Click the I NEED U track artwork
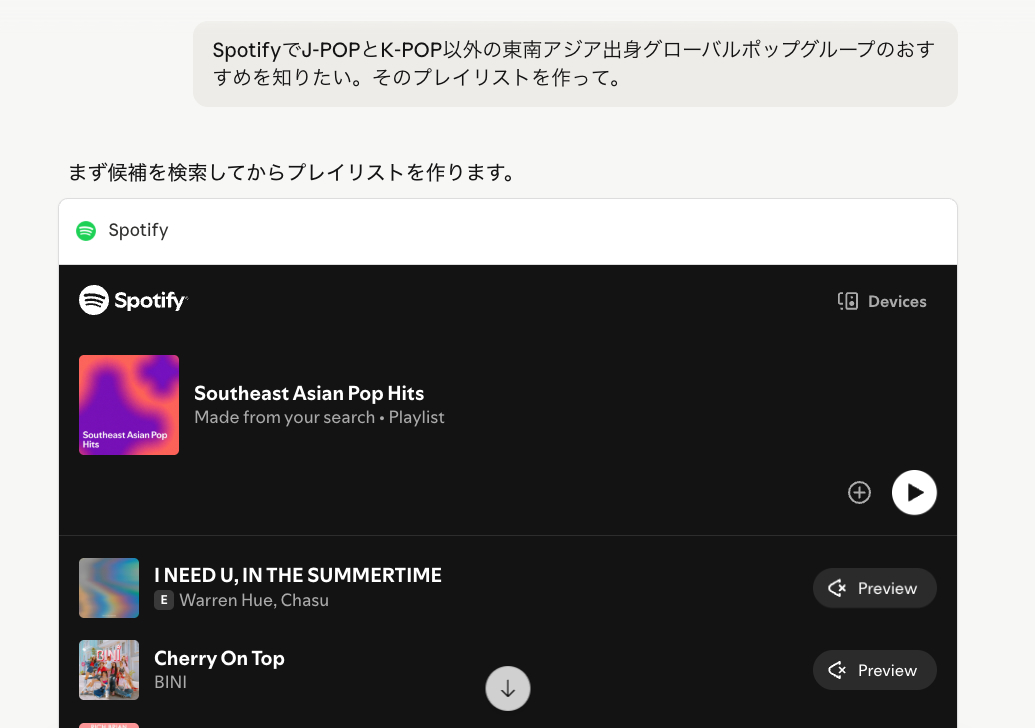 (x=108, y=588)
